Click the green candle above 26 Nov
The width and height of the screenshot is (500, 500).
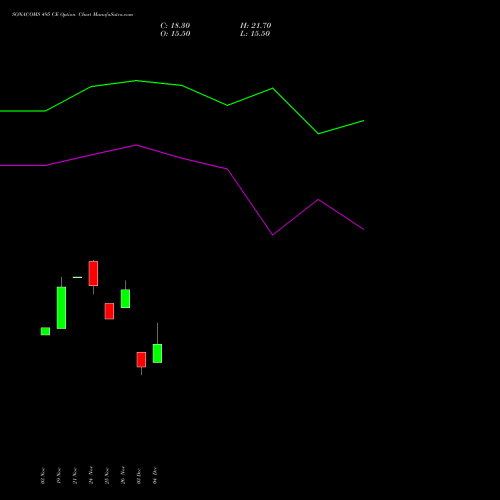[125, 298]
